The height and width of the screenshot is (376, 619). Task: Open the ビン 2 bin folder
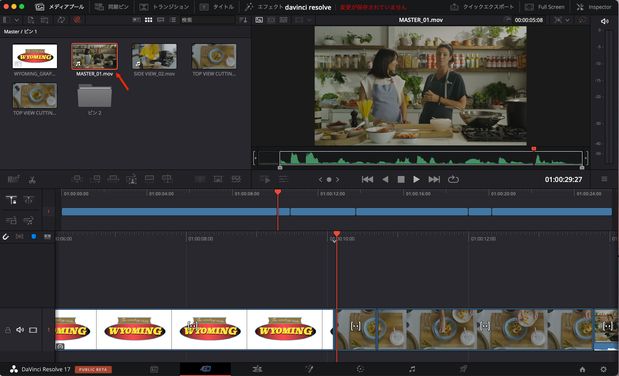(94, 96)
